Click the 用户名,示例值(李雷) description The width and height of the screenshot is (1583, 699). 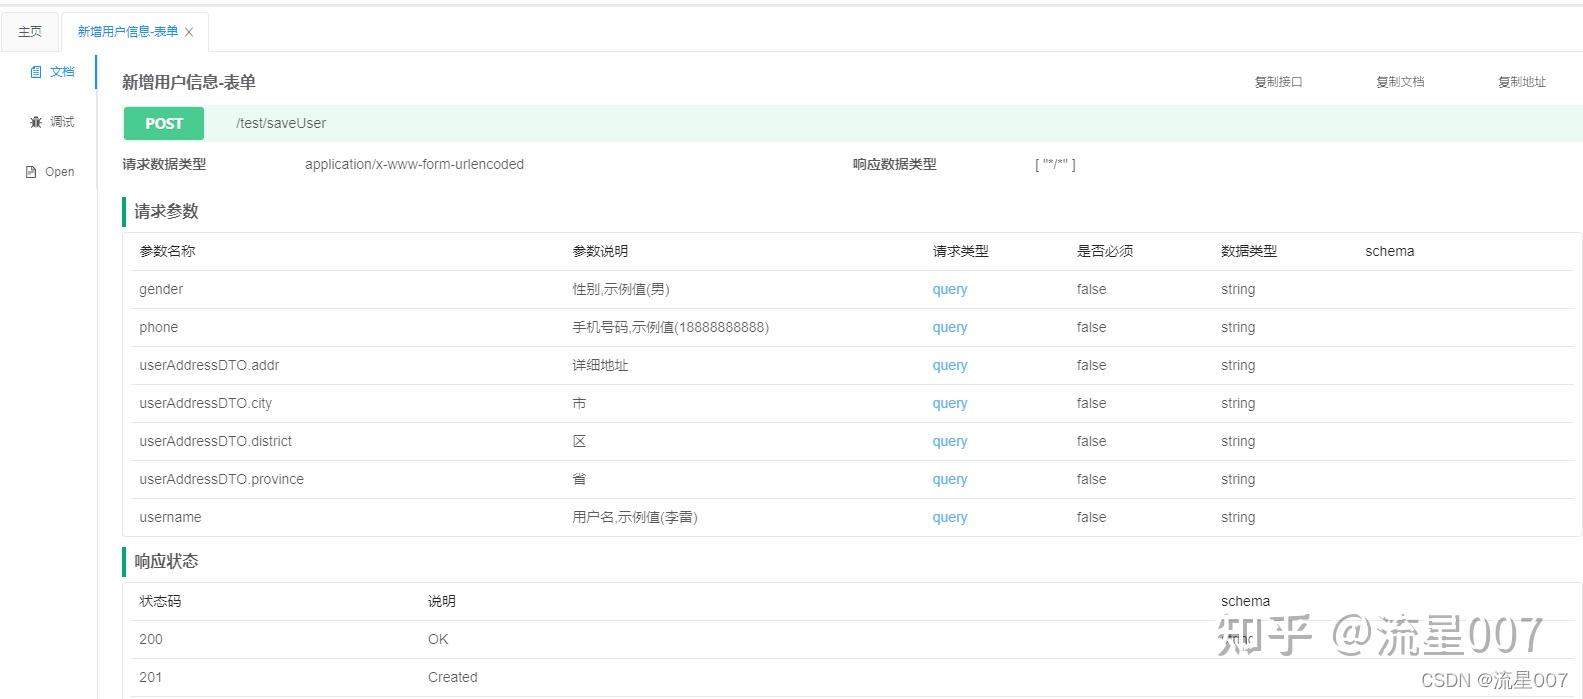point(635,517)
